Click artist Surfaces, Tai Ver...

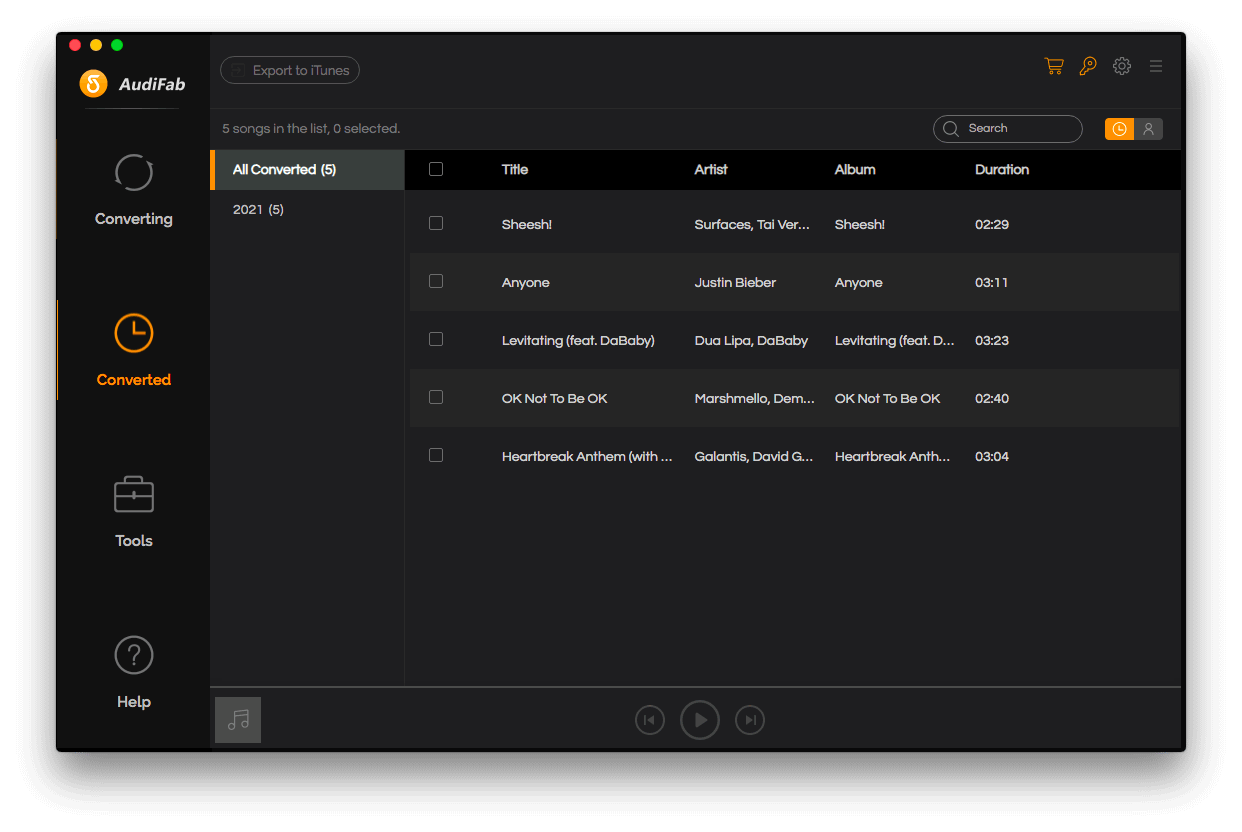point(752,225)
